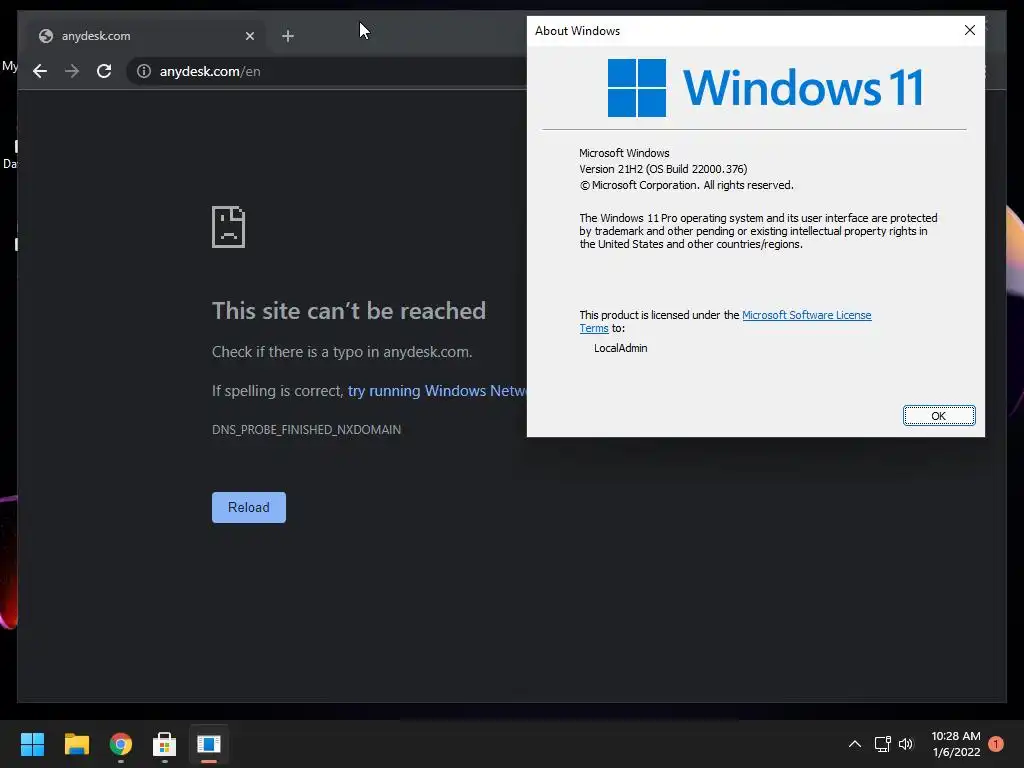Click the About Windows title bar text

click(x=577, y=31)
